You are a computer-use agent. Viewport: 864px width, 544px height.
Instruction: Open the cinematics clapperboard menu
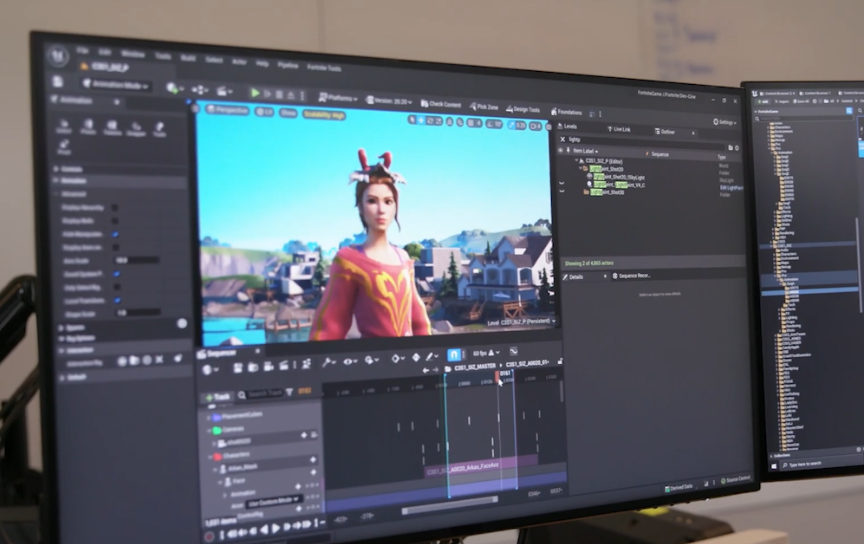224,91
